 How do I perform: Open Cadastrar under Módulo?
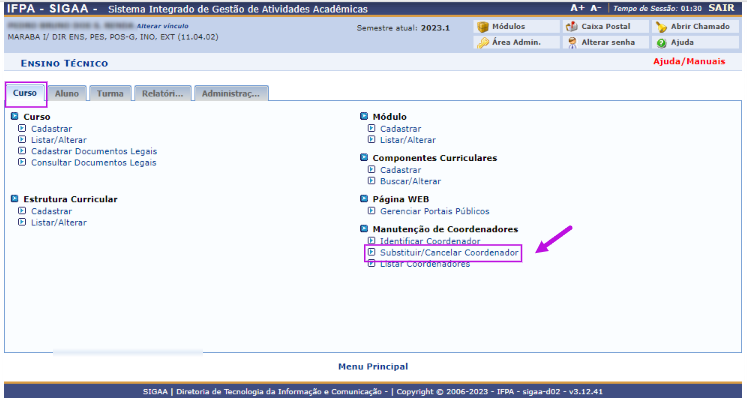(400, 129)
